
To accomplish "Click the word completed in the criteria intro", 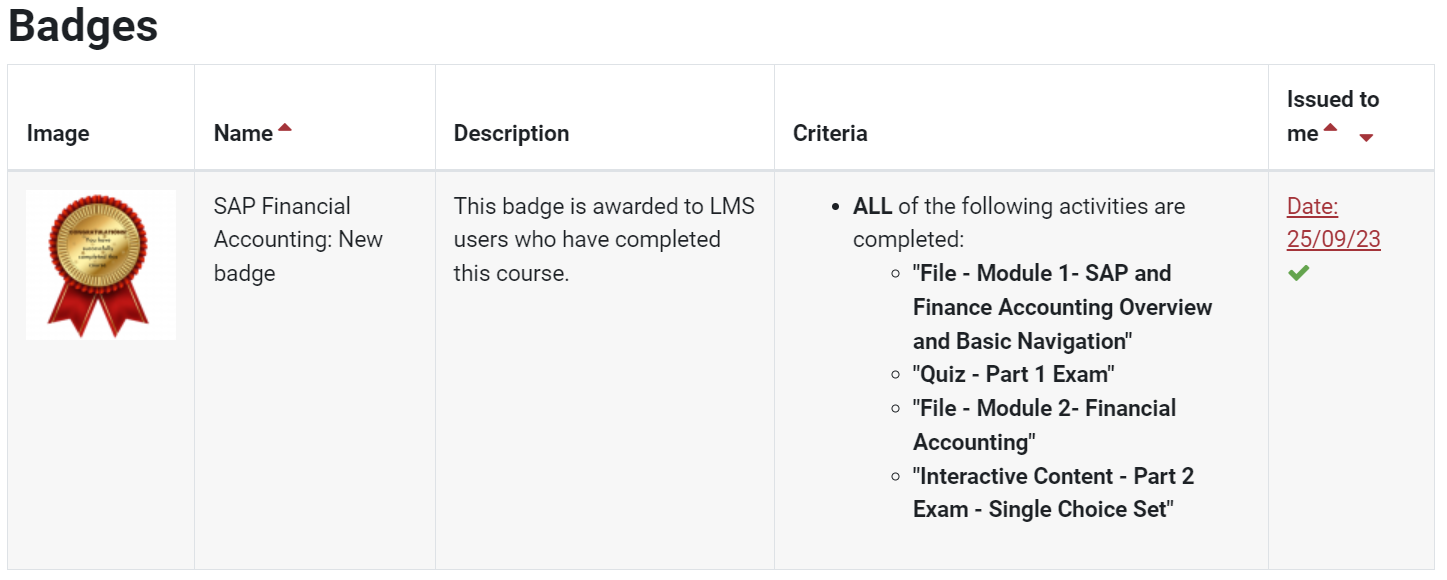I will 905,240.
